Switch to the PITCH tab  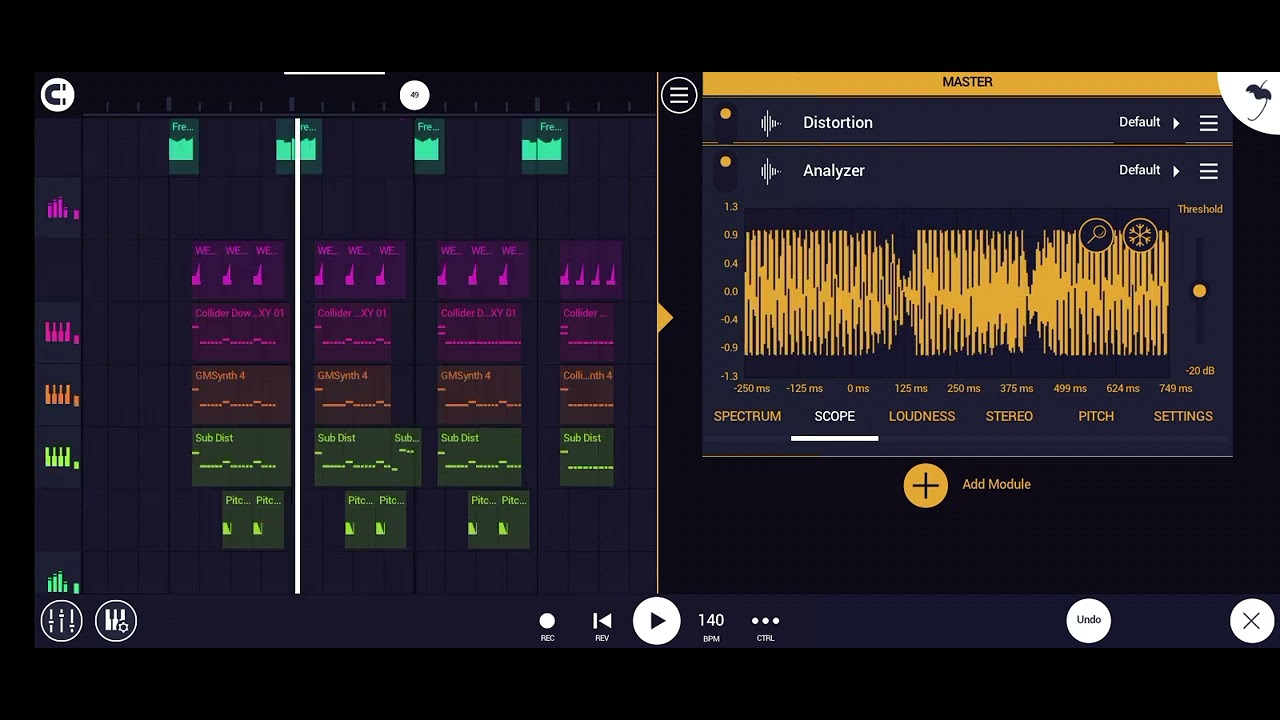(1096, 416)
